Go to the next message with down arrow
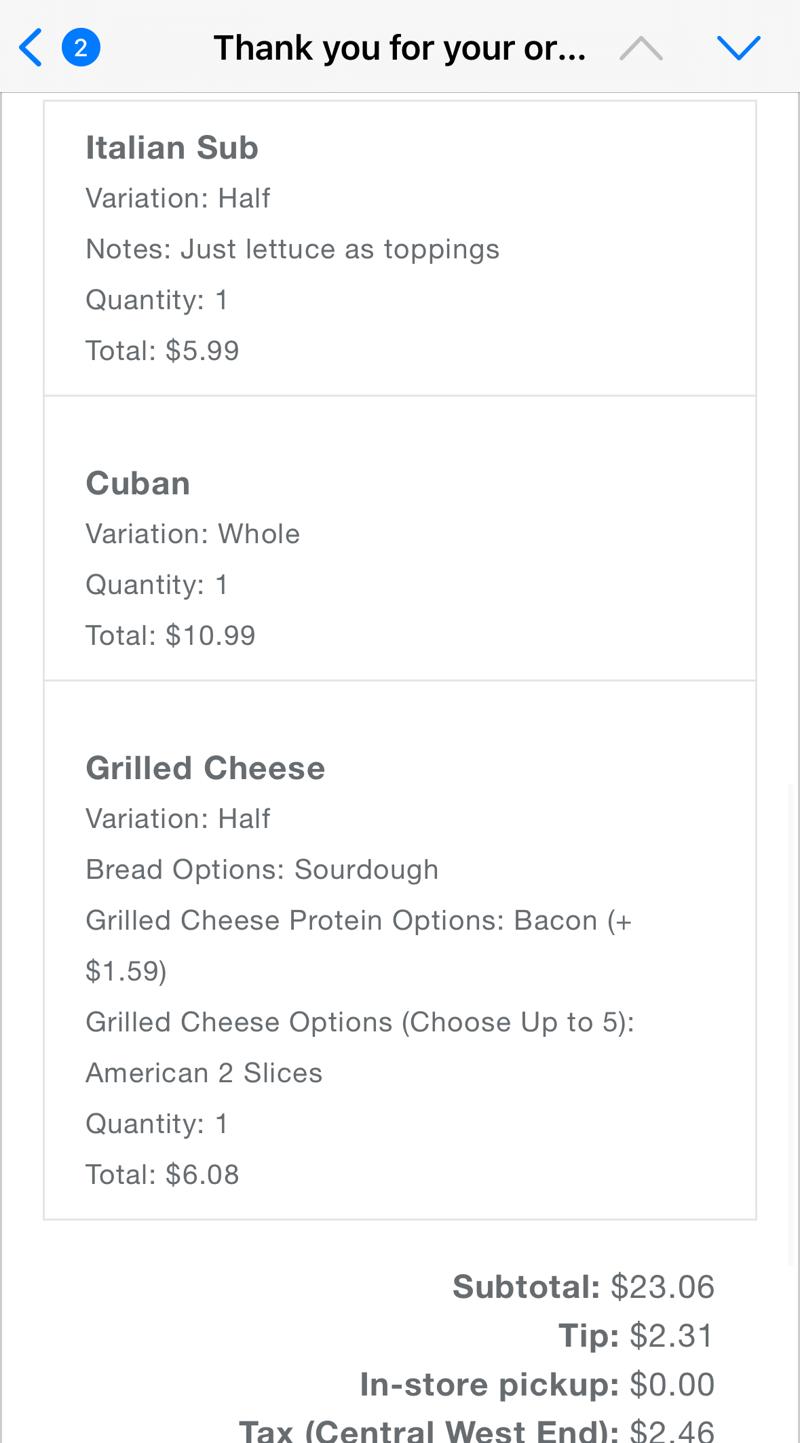The image size is (800, 1443). [739, 47]
